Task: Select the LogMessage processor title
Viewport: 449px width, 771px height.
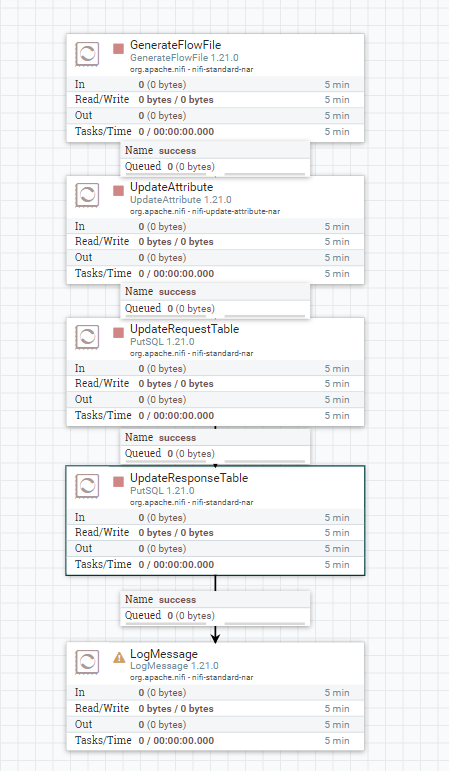Action: (164, 654)
